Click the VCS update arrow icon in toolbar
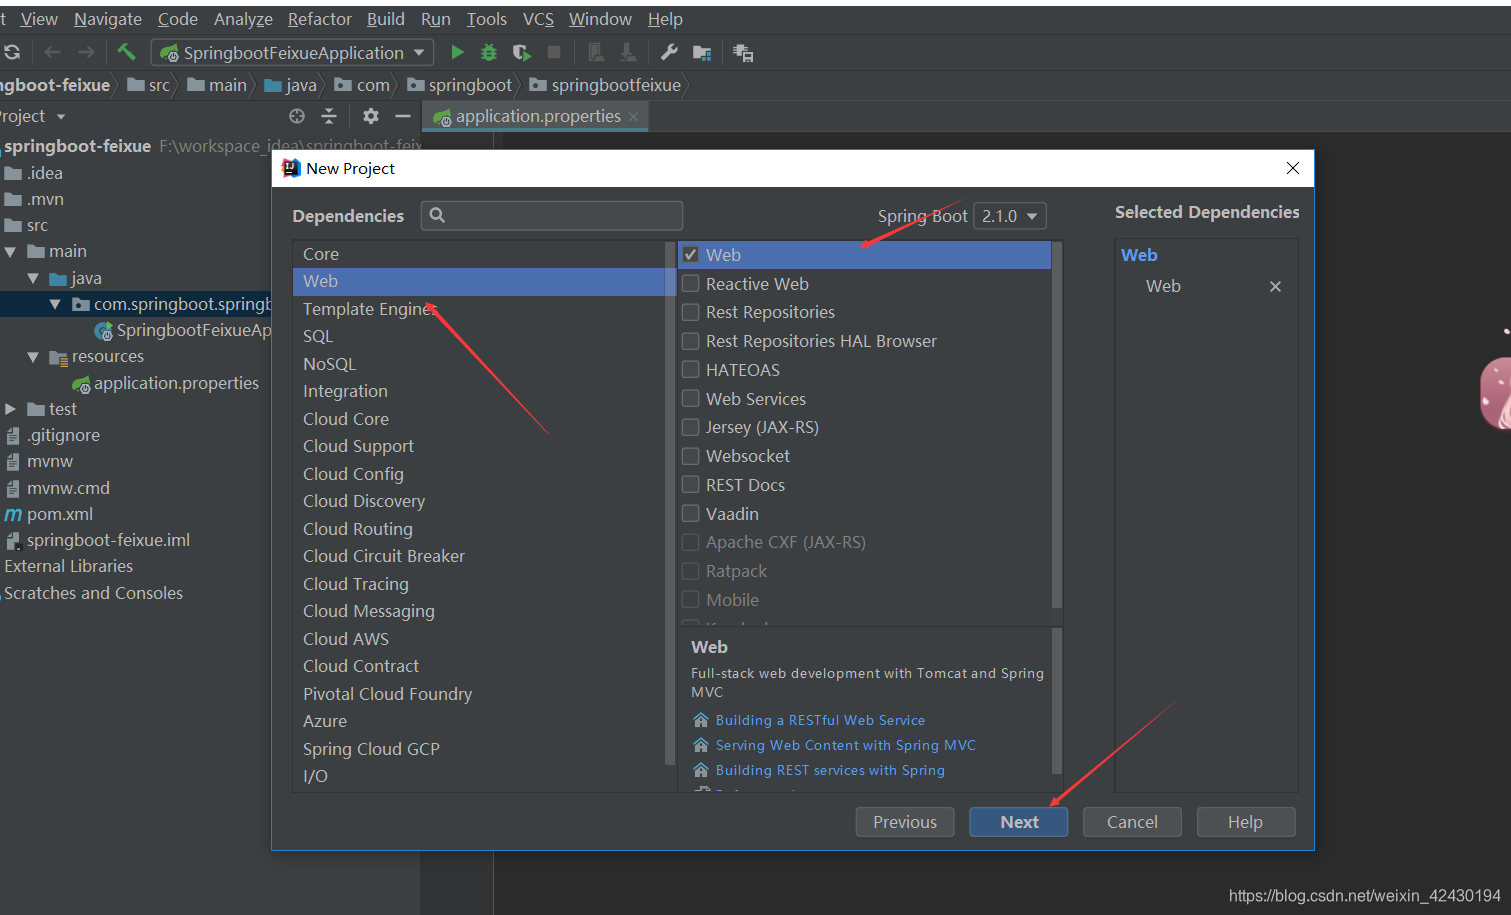 click(x=595, y=52)
